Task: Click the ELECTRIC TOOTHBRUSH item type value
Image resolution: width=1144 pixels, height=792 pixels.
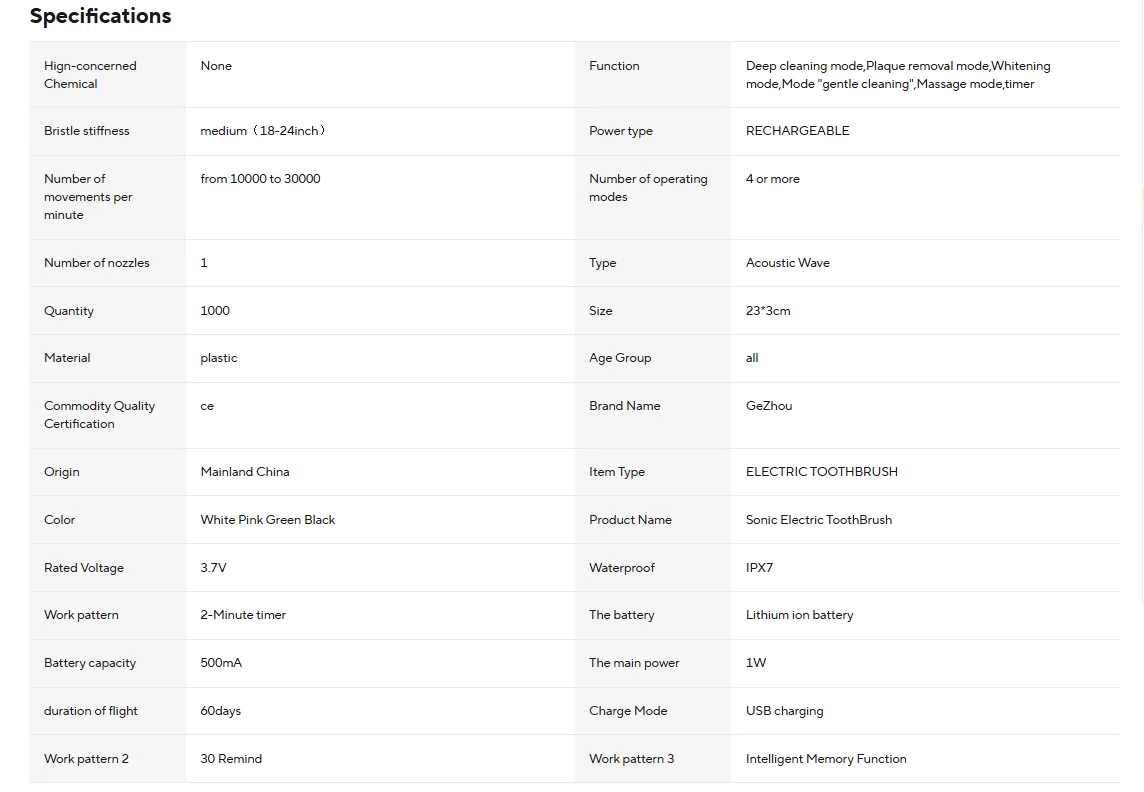Action: tap(822, 472)
